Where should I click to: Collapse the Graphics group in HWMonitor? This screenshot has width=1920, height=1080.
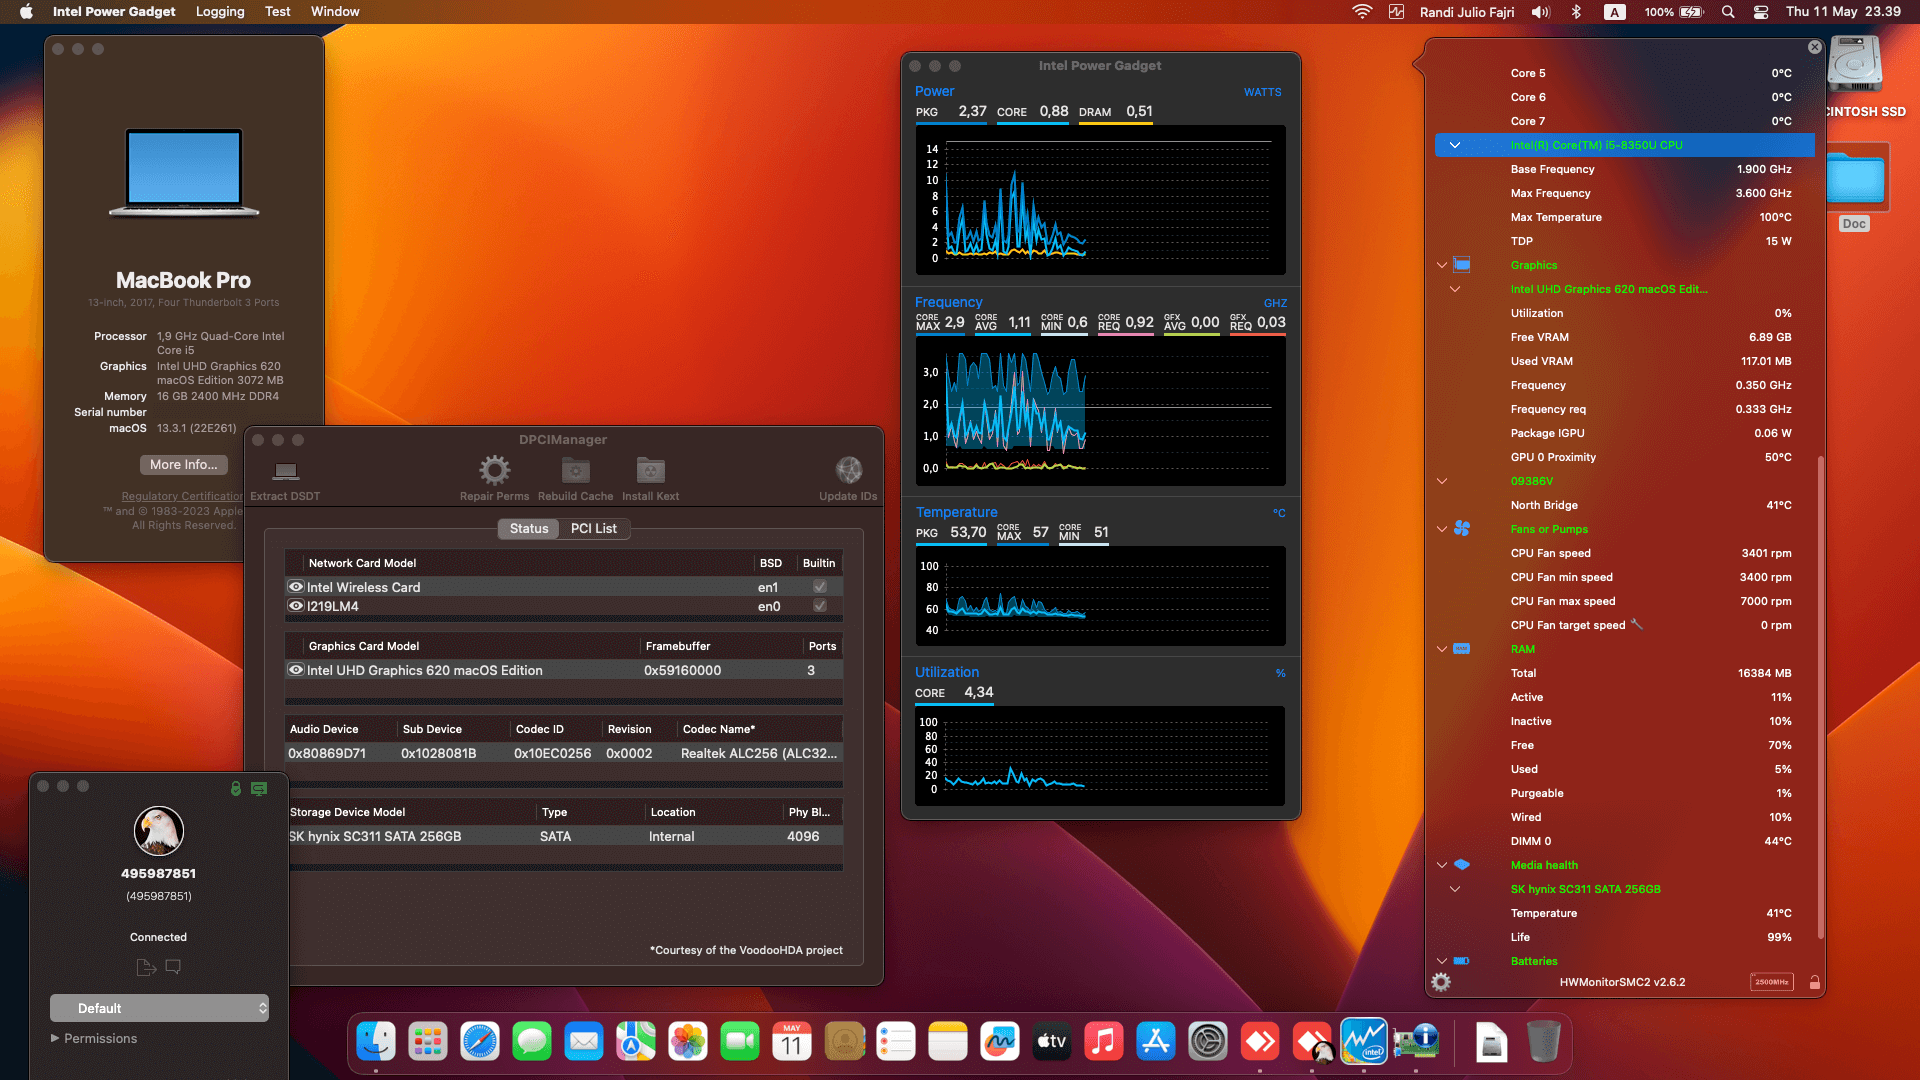coord(1442,265)
